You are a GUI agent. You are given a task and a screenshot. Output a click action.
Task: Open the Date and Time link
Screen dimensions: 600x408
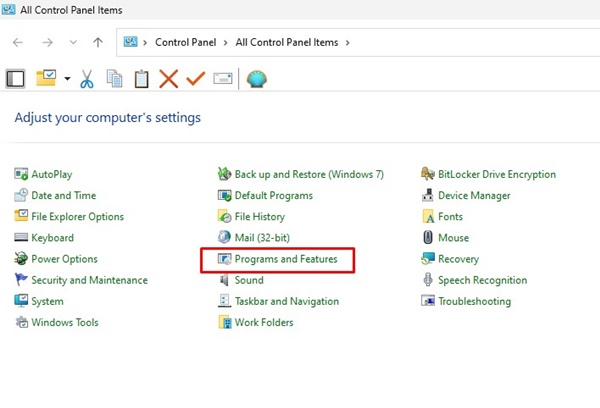pos(64,195)
